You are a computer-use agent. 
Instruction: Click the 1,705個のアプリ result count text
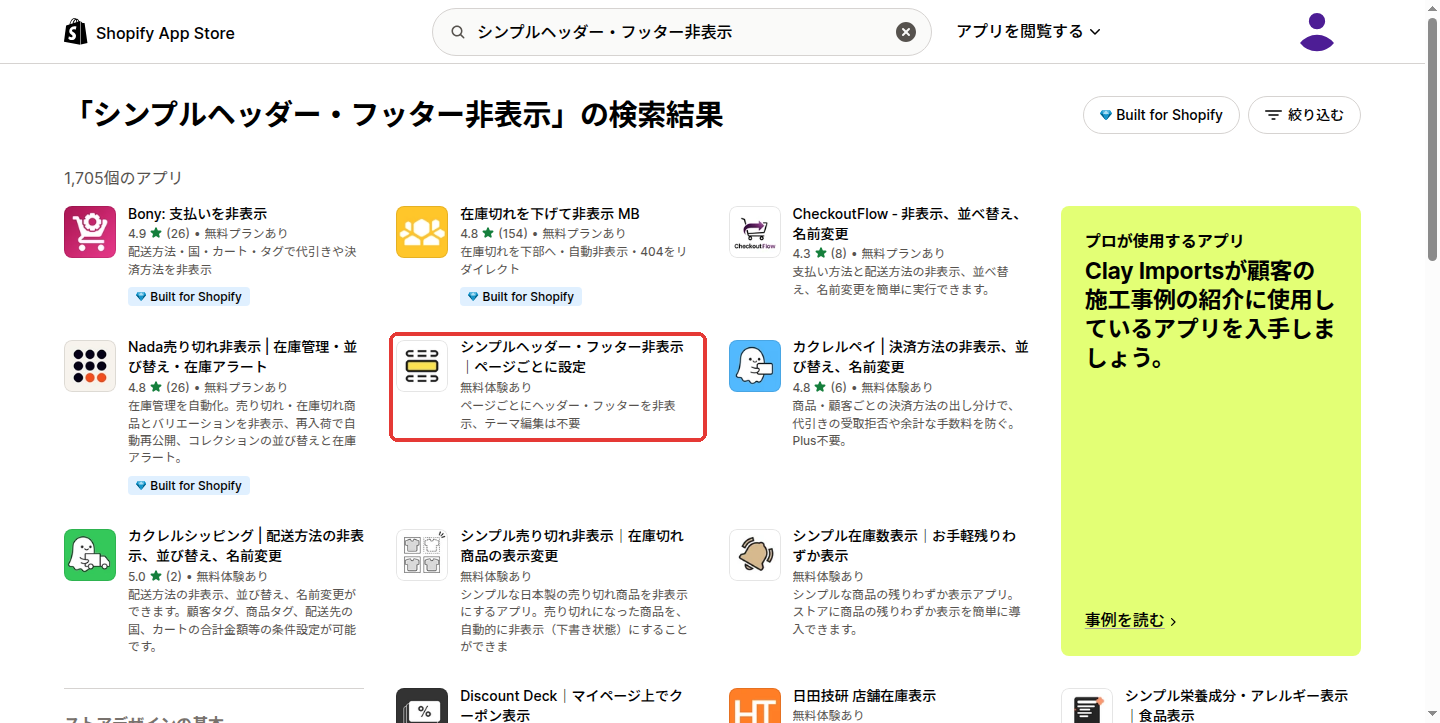[x=124, y=178]
